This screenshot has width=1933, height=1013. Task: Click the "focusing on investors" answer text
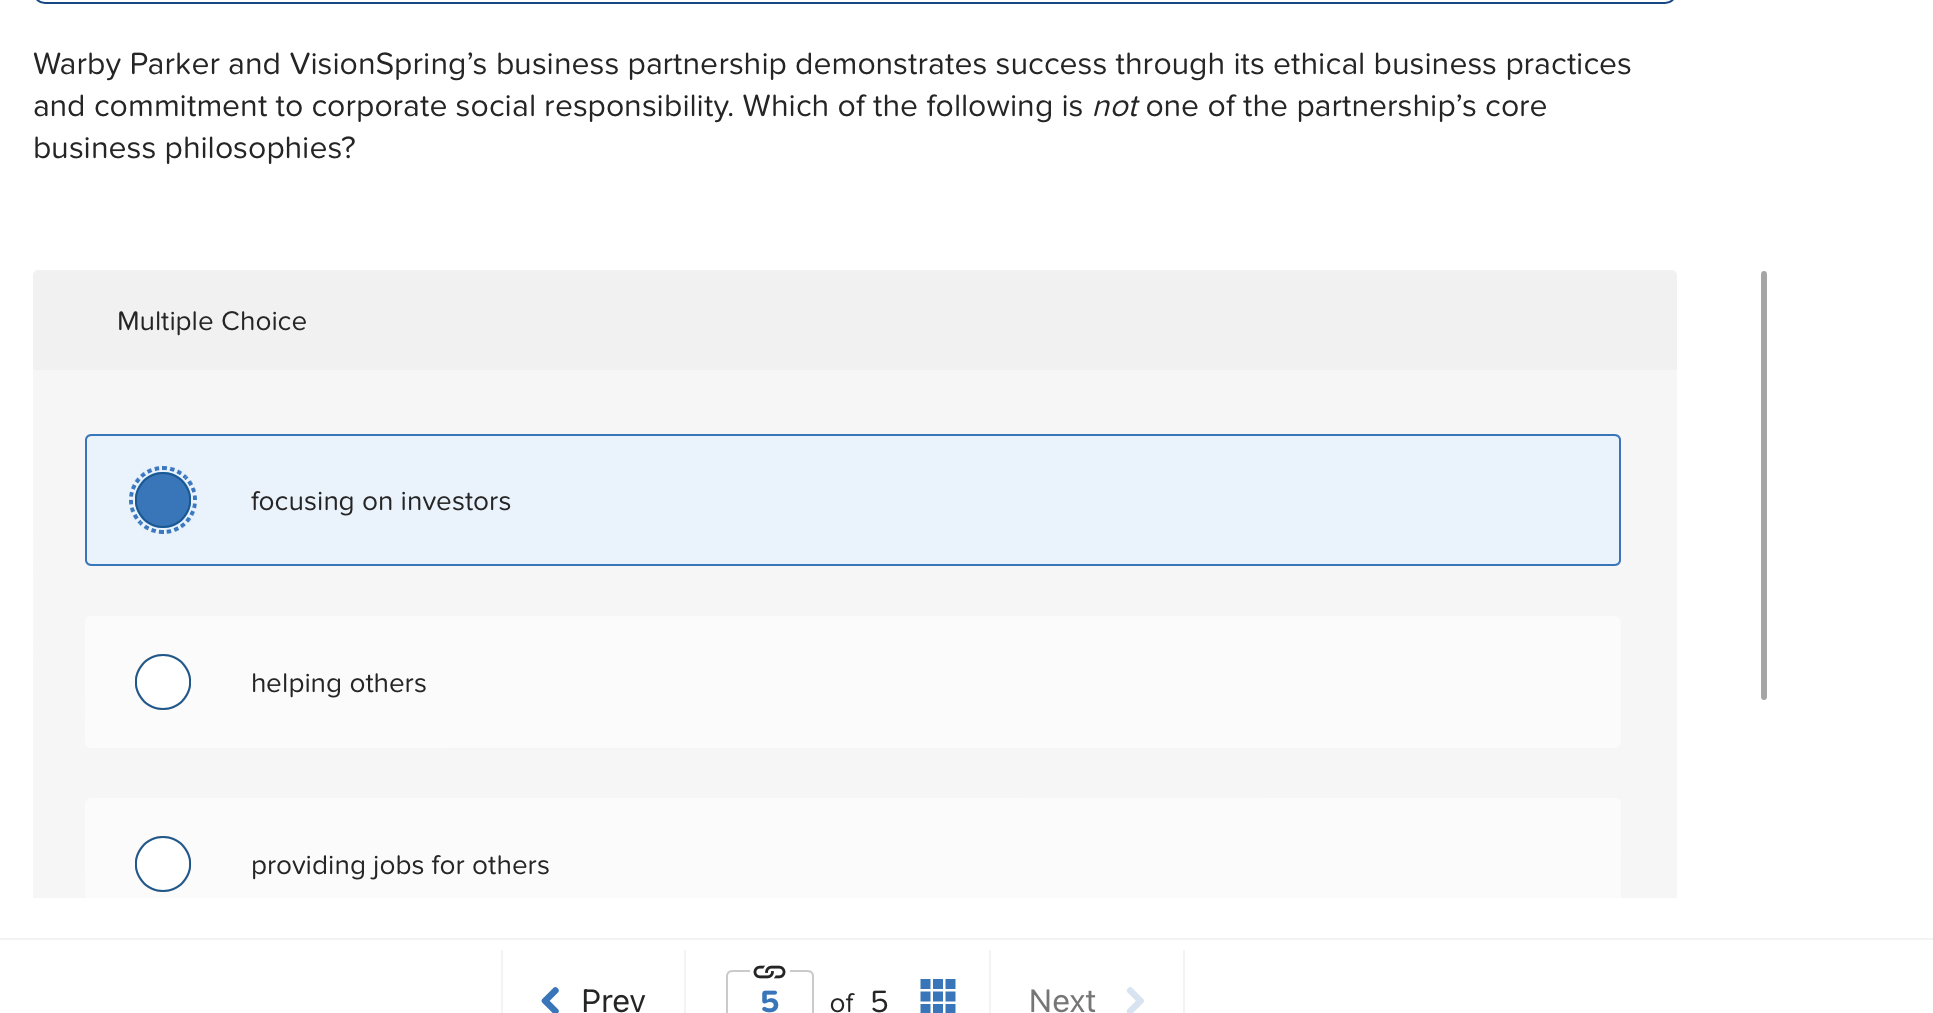(x=380, y=501)
